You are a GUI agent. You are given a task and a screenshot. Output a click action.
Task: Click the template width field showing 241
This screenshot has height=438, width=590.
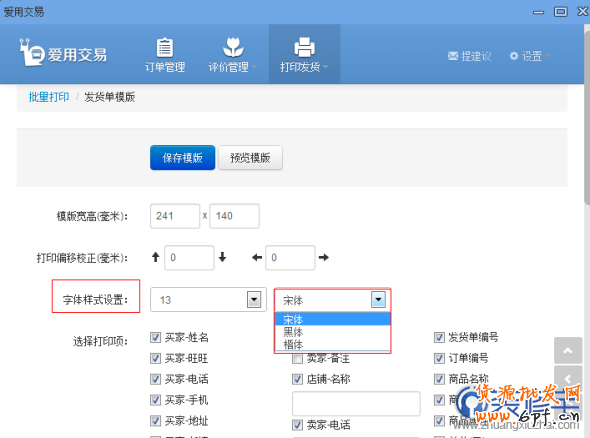coord(175,216)
